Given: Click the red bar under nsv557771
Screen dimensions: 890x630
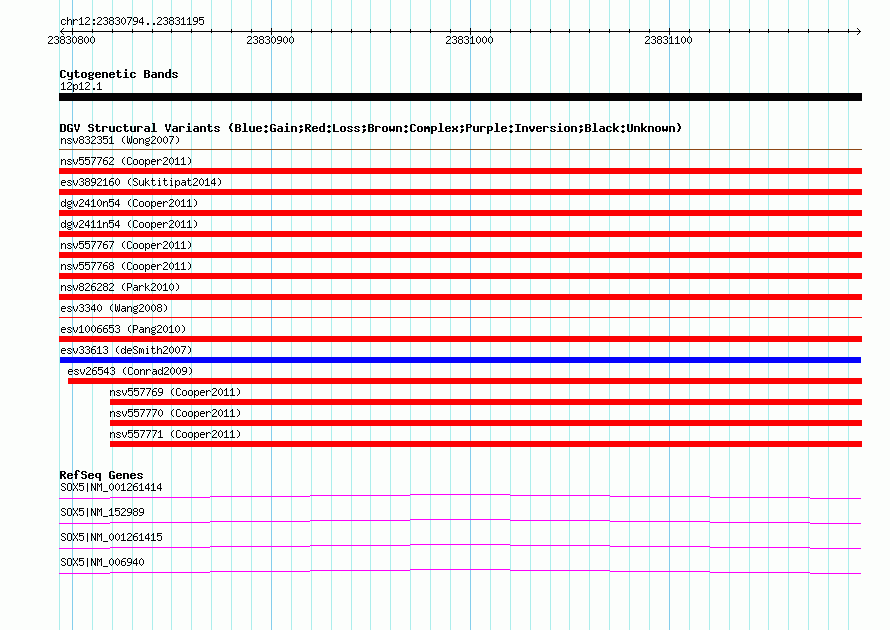Looking at the screenshot, I should click(486, 444).
